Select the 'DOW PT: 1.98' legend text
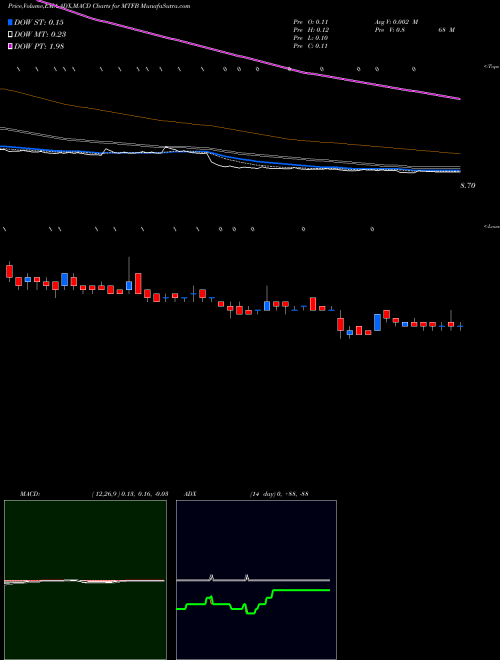The width and height of the screenshot is (500, 660). click(39, 47)
